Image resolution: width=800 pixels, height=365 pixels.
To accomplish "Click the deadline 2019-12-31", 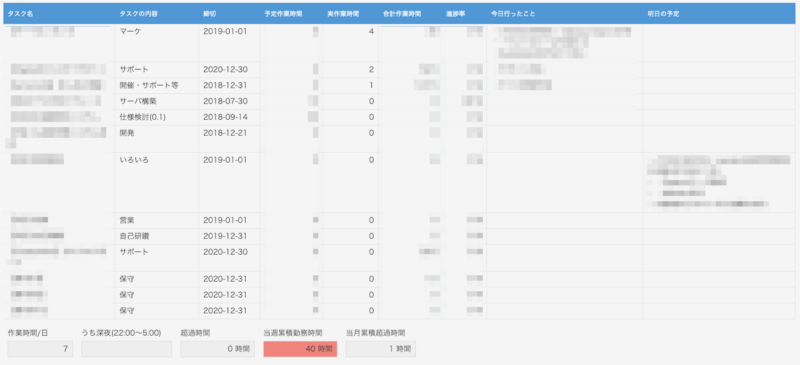I will coord(225,236).
